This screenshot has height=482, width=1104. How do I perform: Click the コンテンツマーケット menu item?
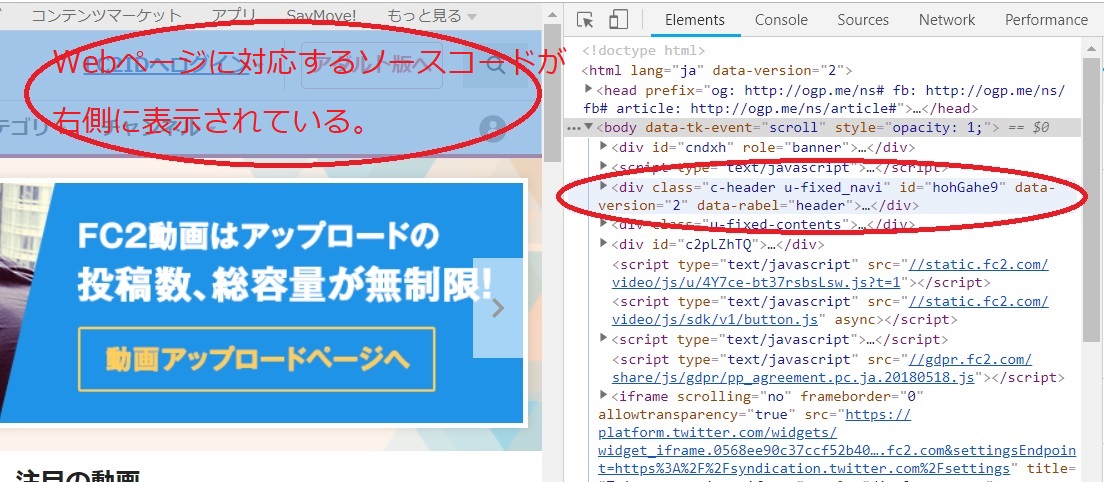pyautogui.click(x=106, y=15)
